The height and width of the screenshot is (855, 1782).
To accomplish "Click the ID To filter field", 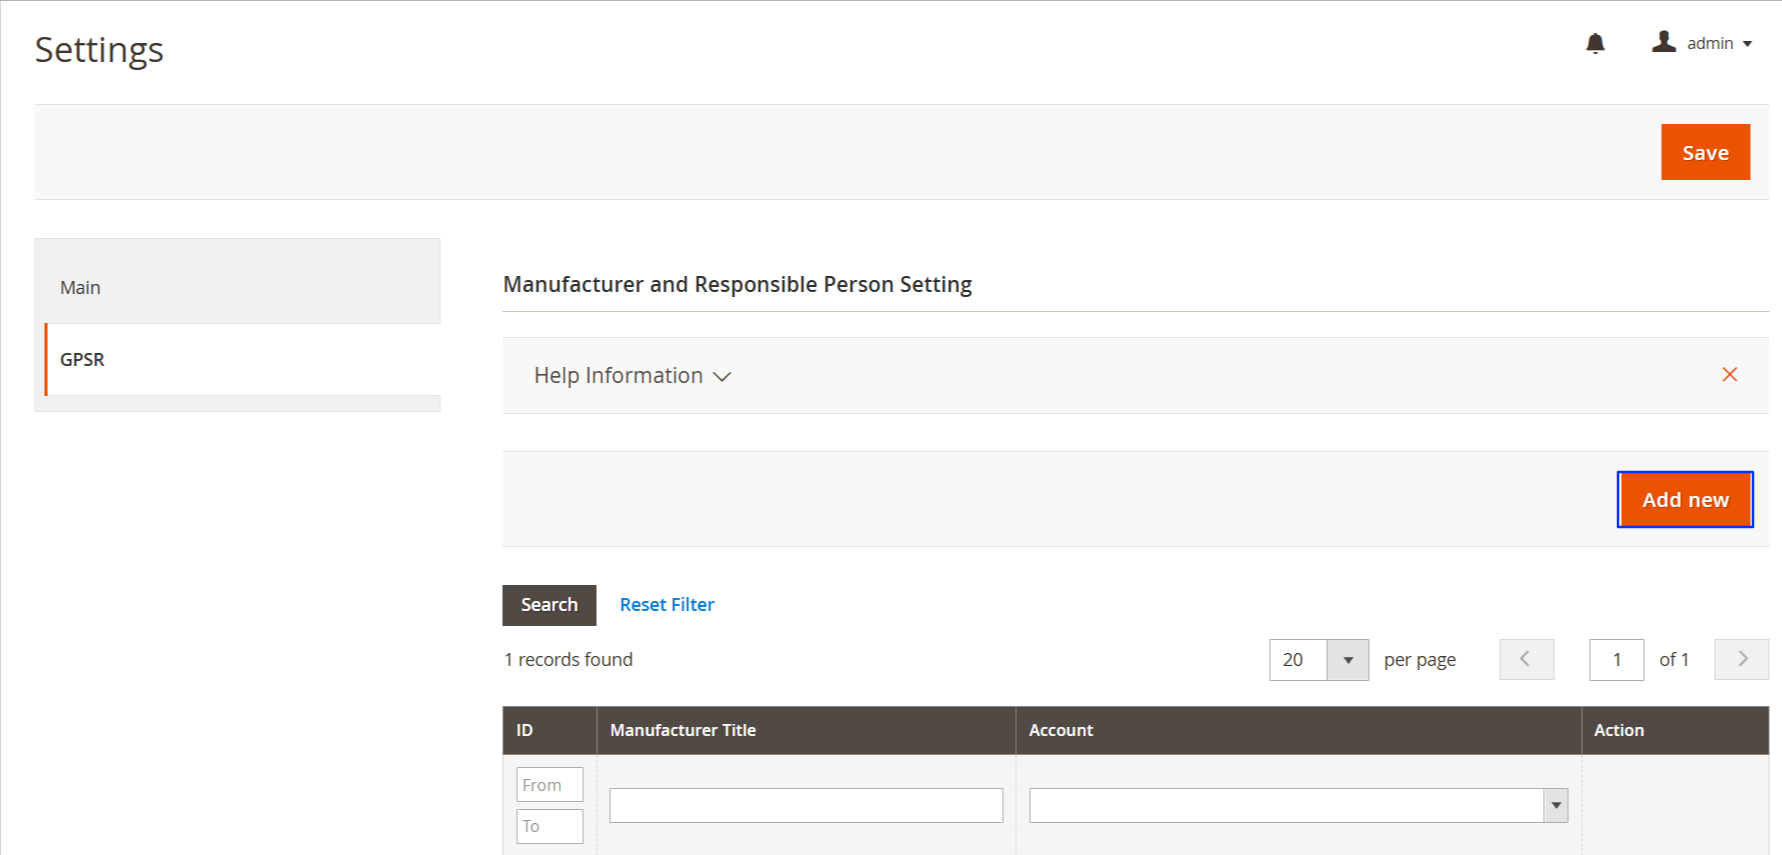I will coord(549,826).
